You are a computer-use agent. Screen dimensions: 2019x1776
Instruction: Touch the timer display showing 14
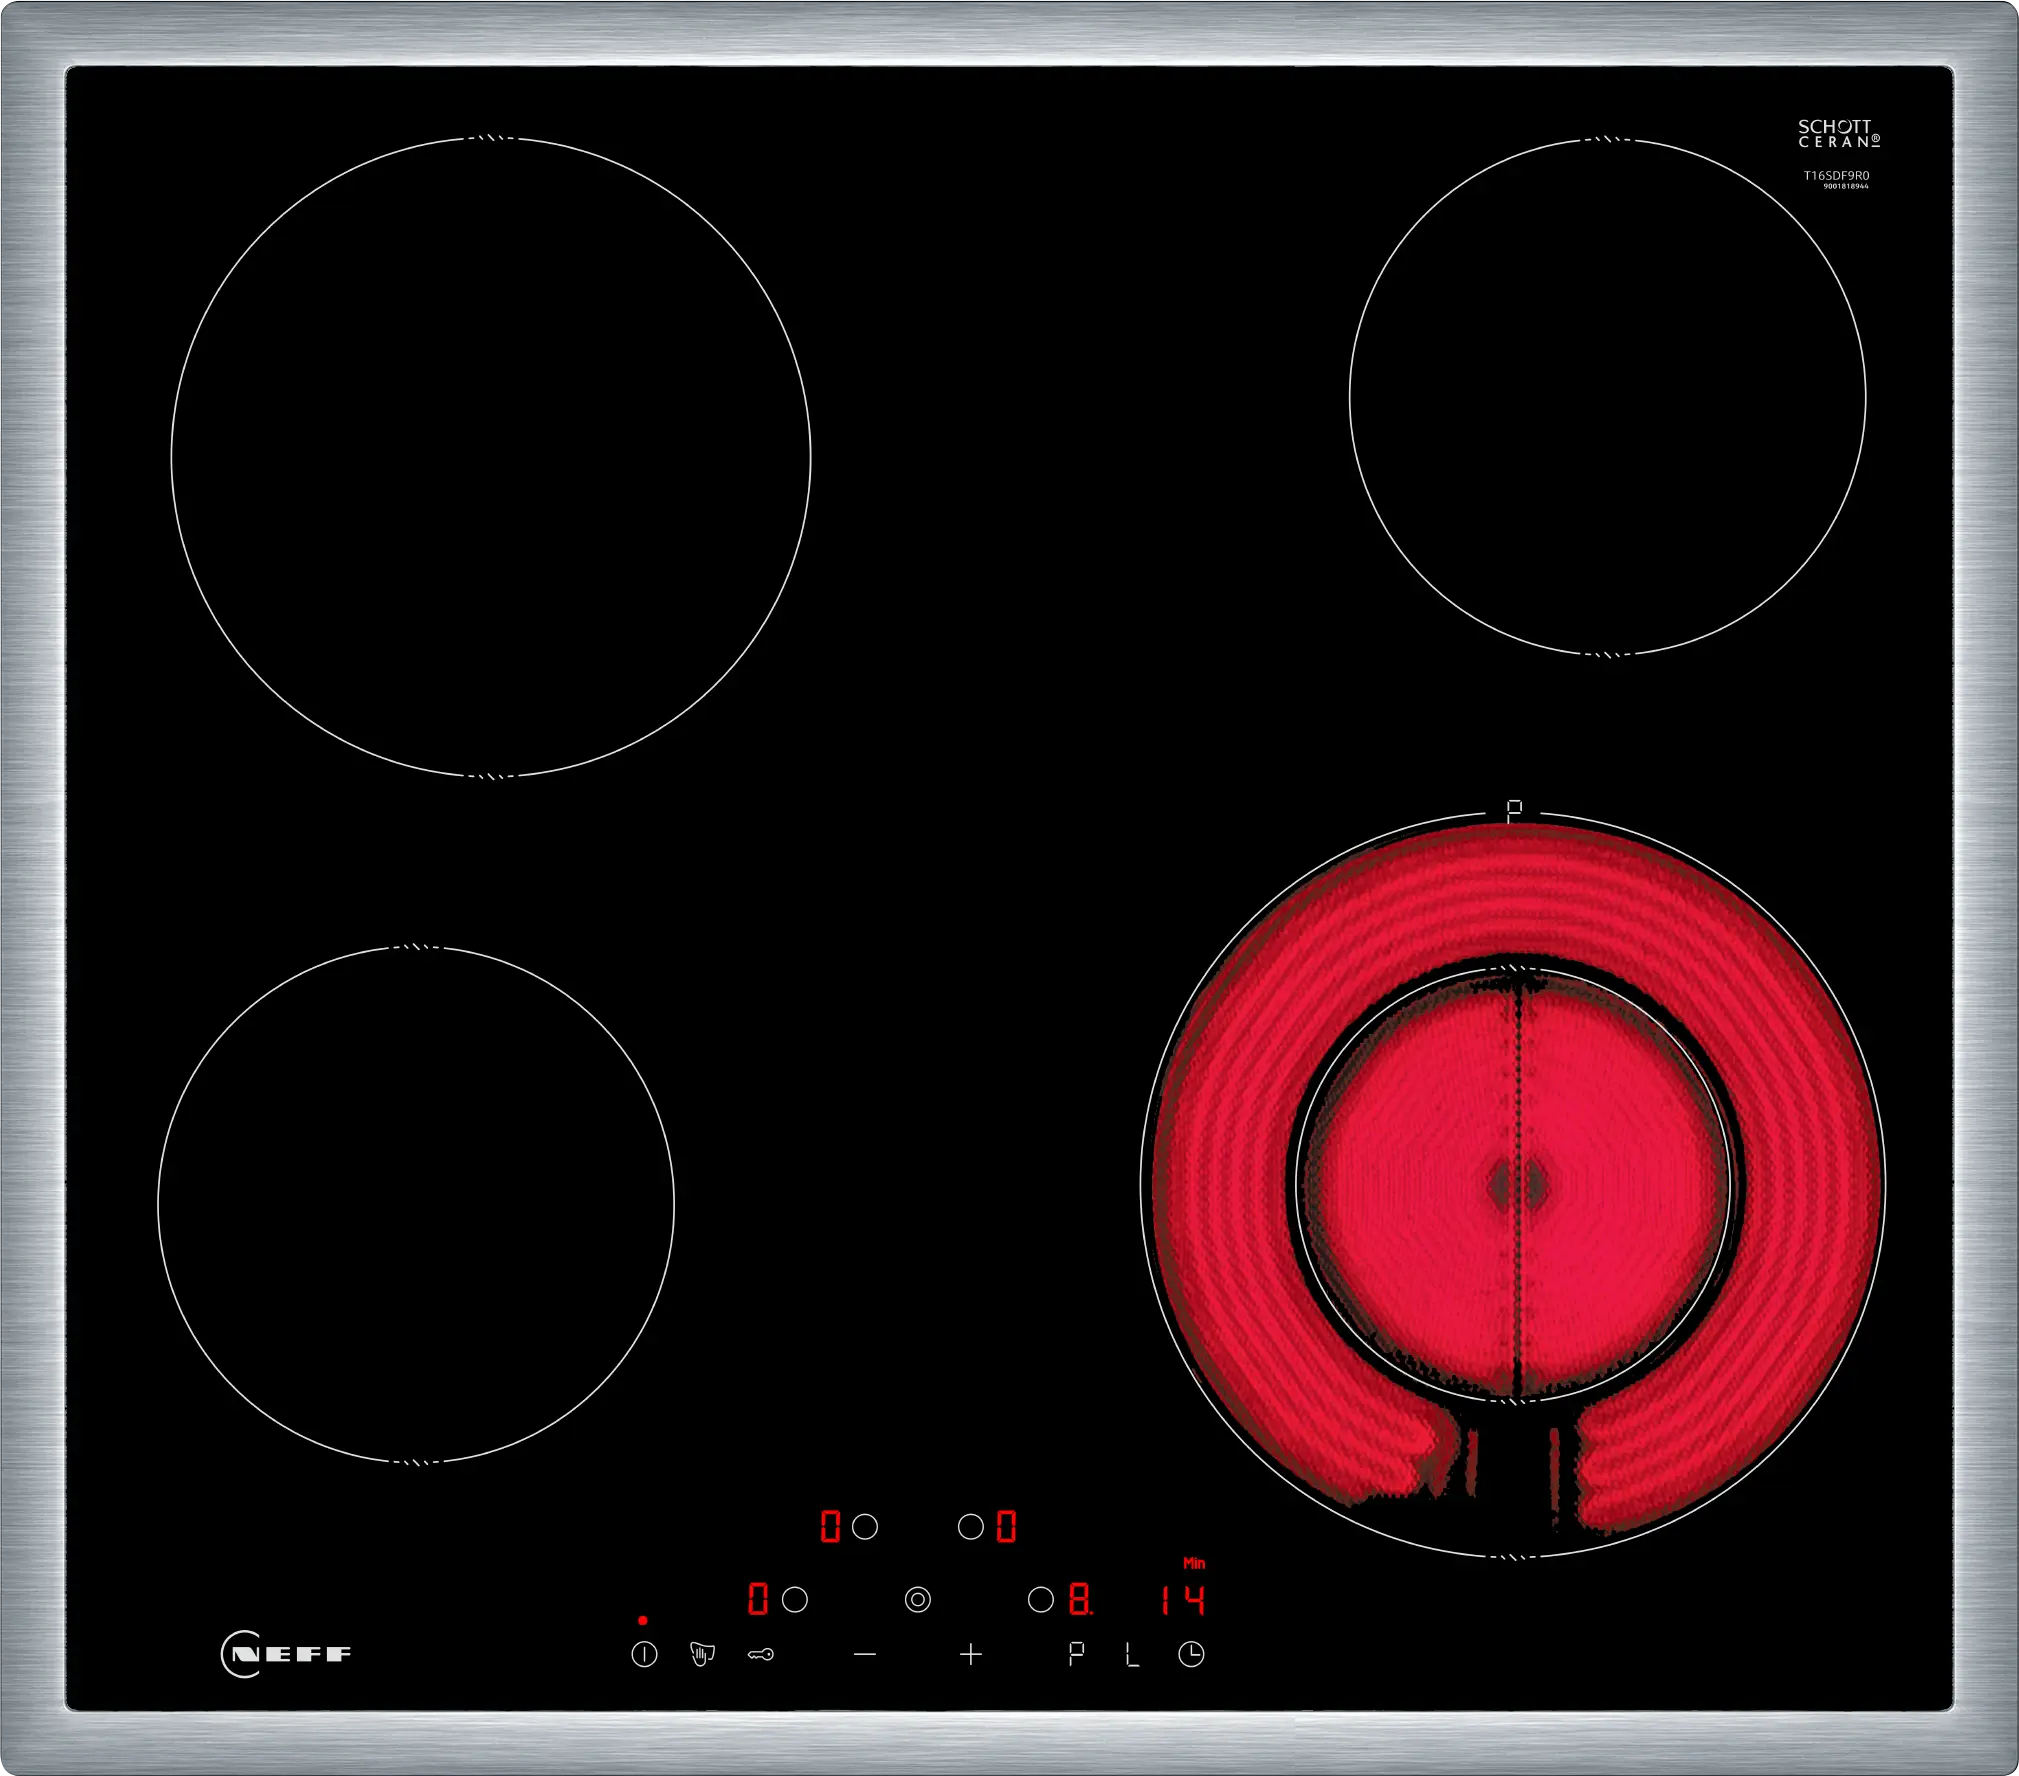pyautogui.click(x=1183, y=1600)
